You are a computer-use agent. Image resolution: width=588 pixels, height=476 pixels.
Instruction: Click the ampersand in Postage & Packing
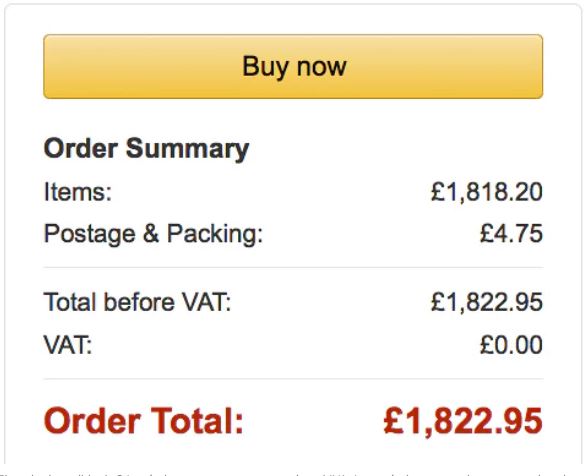coord(151,233)
